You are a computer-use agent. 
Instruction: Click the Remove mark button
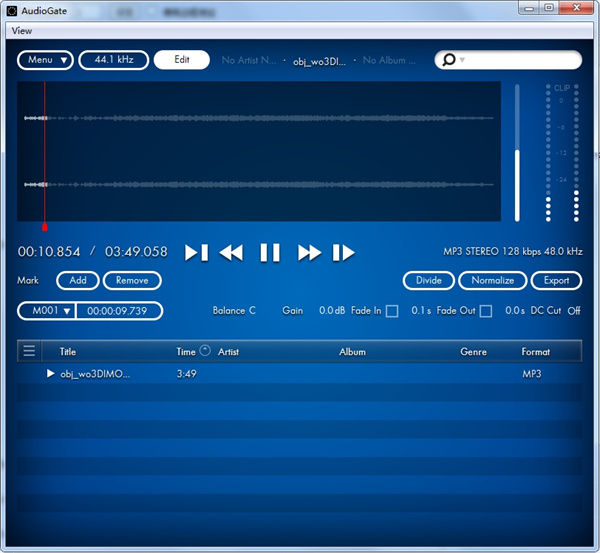[132, 281]
